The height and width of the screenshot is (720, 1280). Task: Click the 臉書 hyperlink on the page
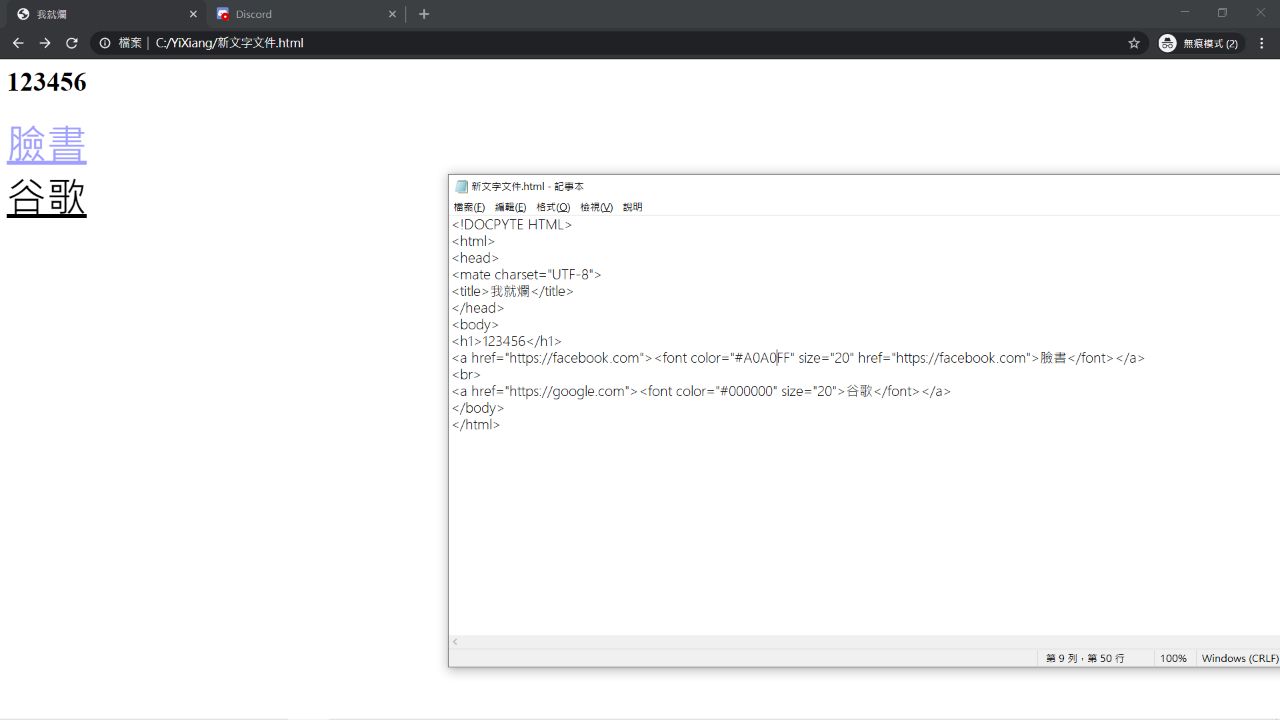[x=47, y=145]
